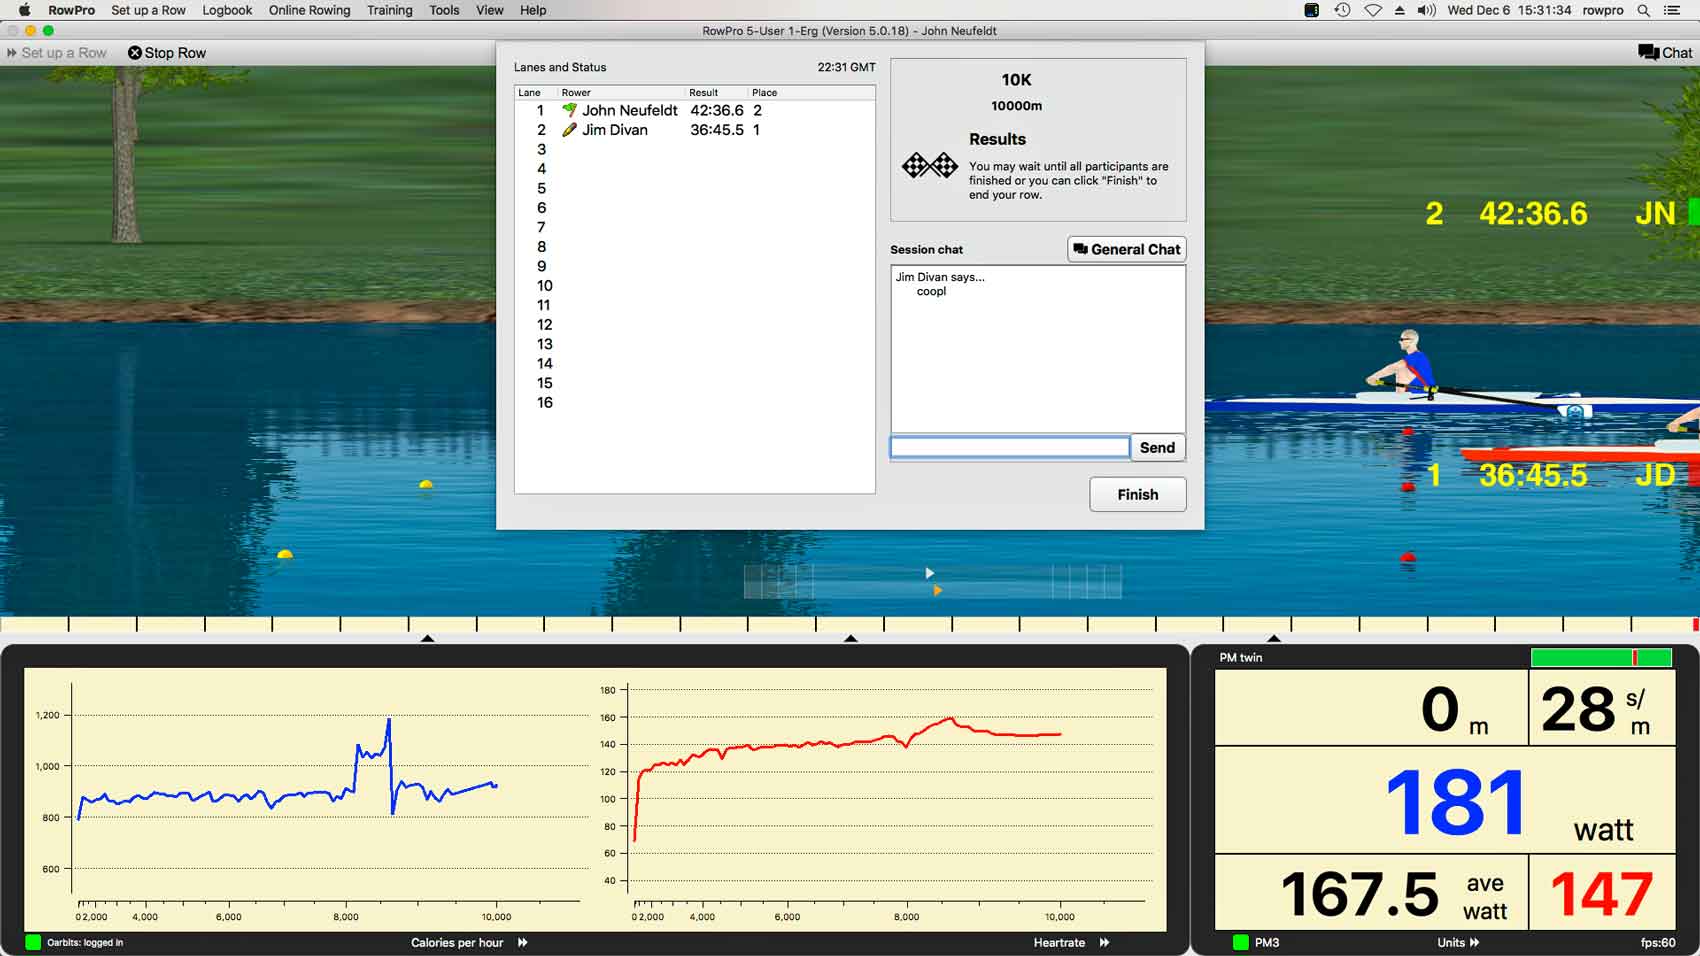Focus the session chat message input
The height and width of the screenshot is (956, 1700).
pos(1009,447)
